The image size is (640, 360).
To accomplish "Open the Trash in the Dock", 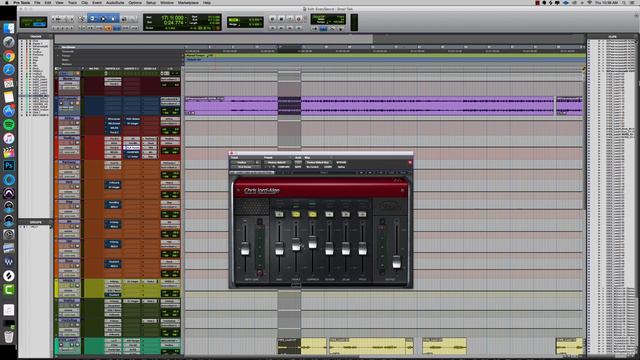I will coord(9,336).
